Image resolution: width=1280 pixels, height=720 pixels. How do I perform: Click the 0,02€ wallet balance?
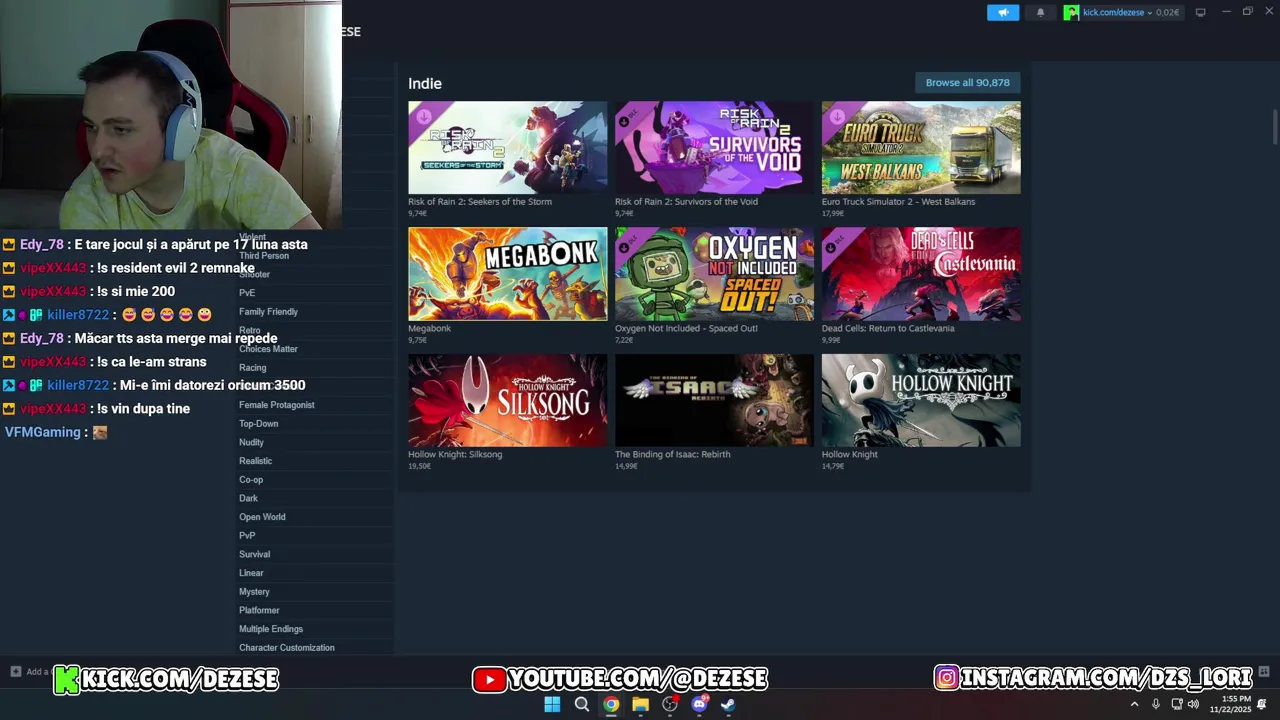1167,12
